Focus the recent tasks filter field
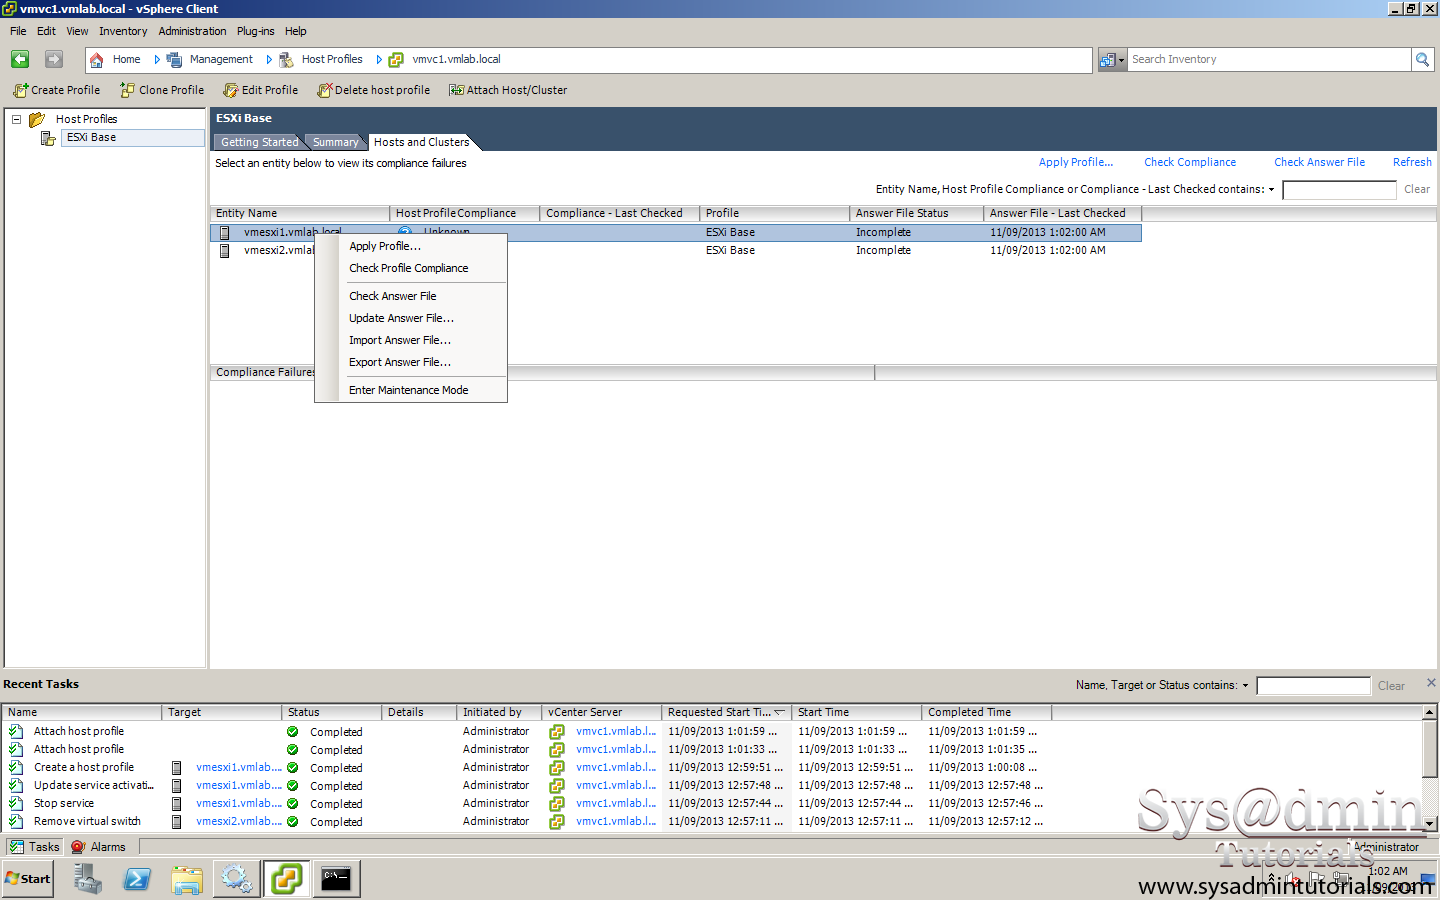 point(1313,686)
